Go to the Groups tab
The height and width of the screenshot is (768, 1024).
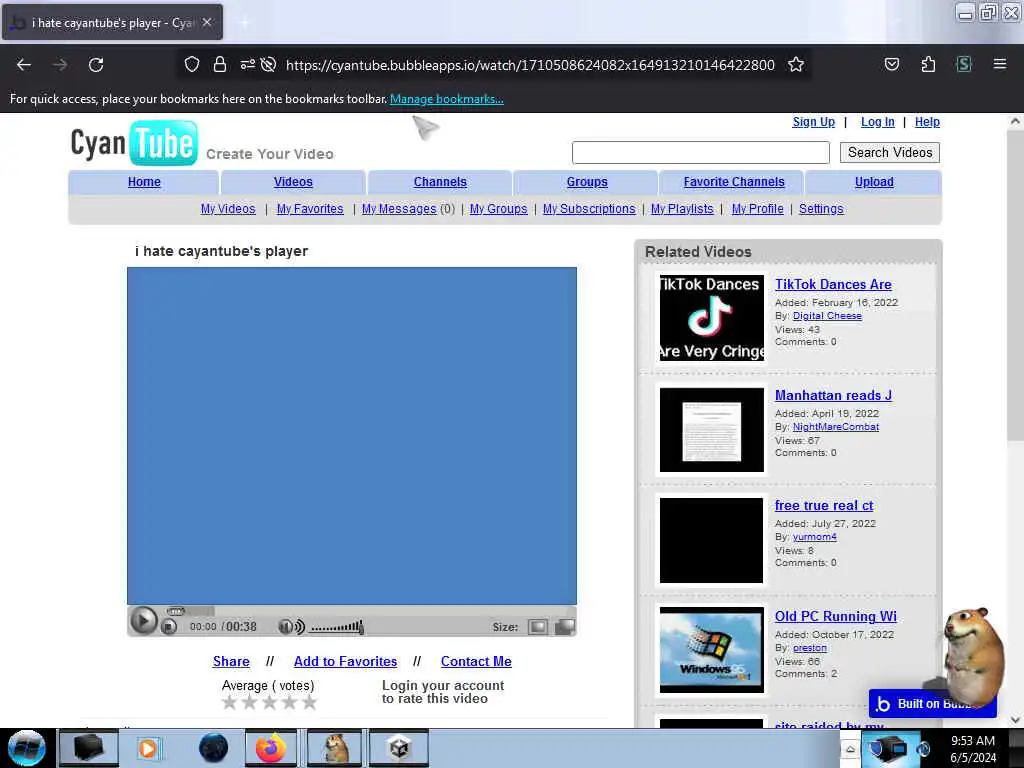587,182
